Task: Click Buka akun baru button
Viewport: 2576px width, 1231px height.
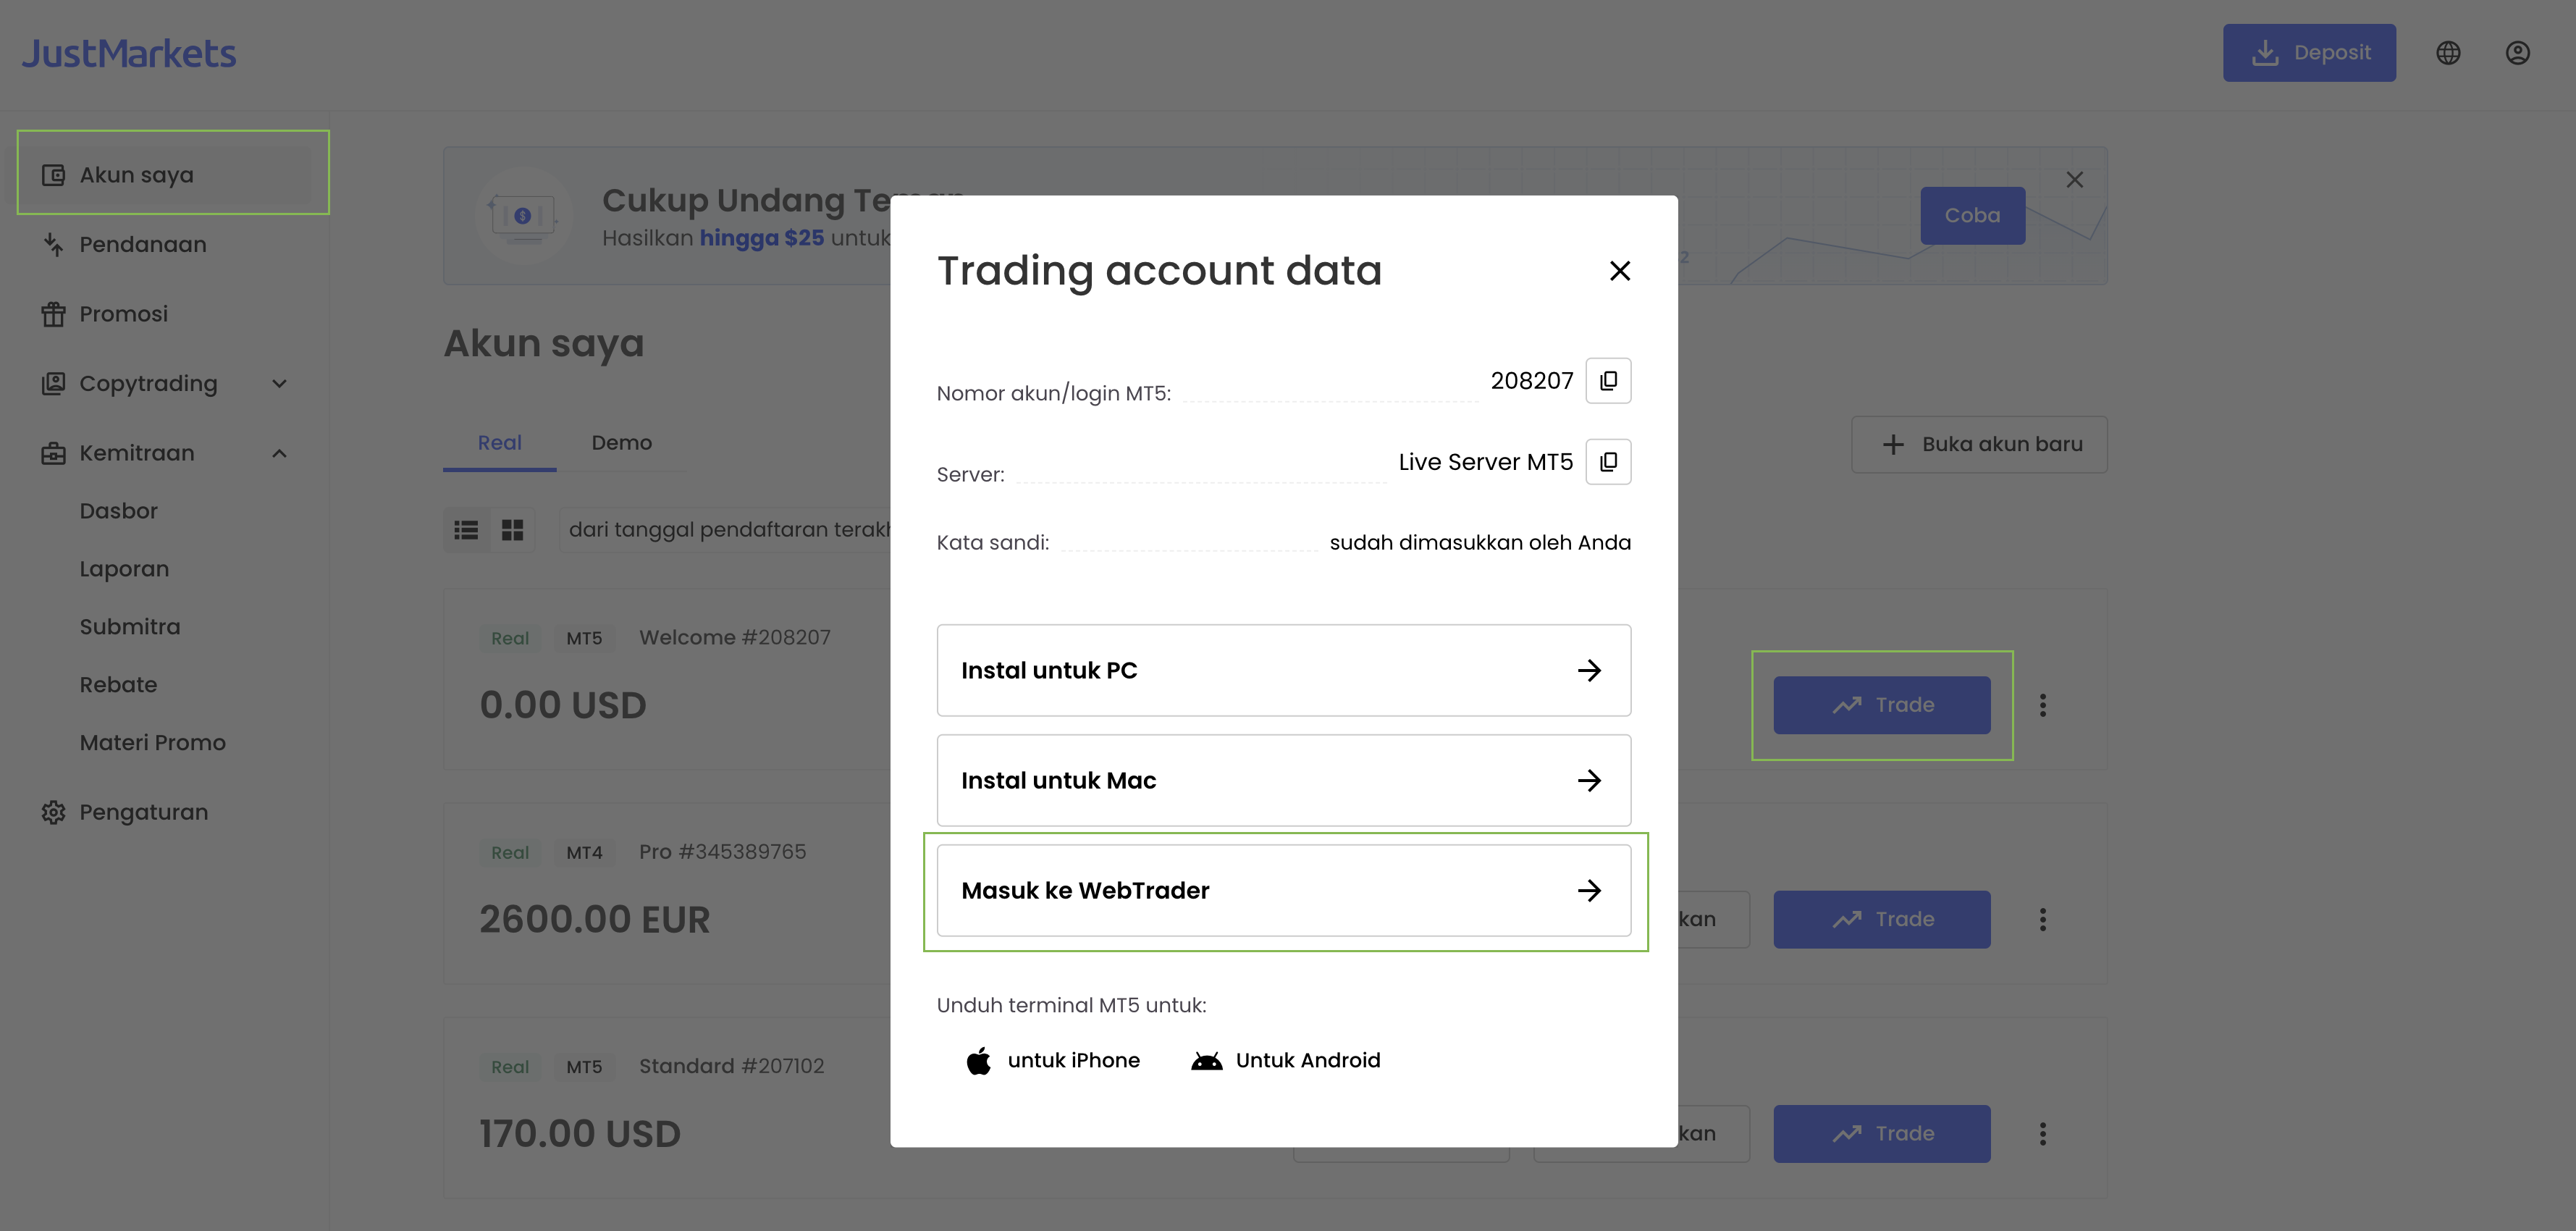Action: point(1979,444)
